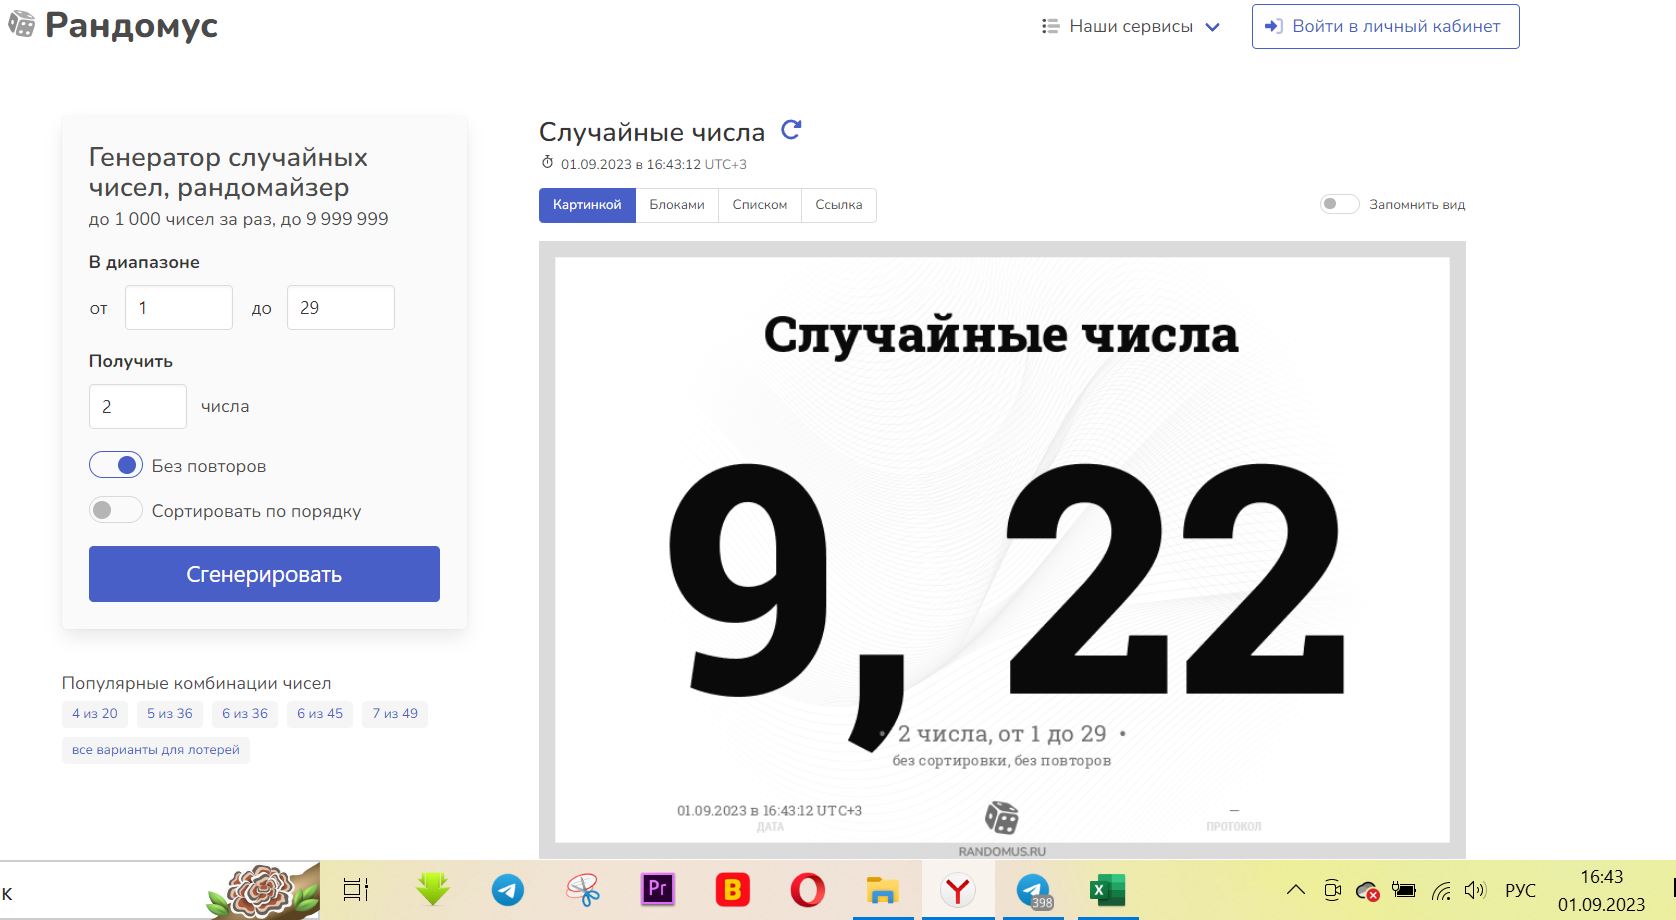
Task: Open Adobe Premiere Pro from taskbar
Action: [657, 889]
